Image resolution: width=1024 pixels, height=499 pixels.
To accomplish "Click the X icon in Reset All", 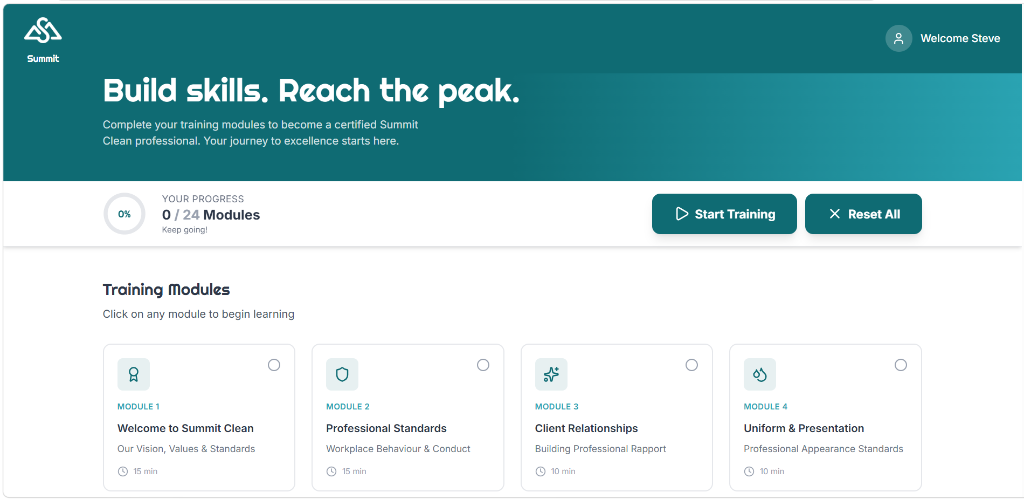I will point(835,214).
